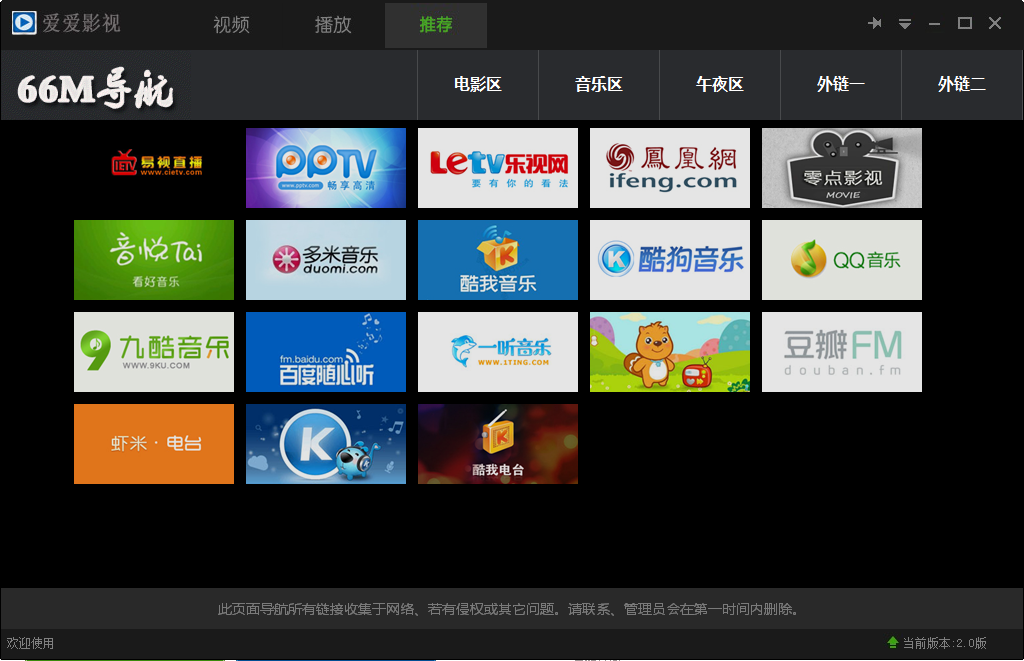Click the pin-on-top icon in title bar
The height and width of the screenshot is (661, 1024).
874,24
